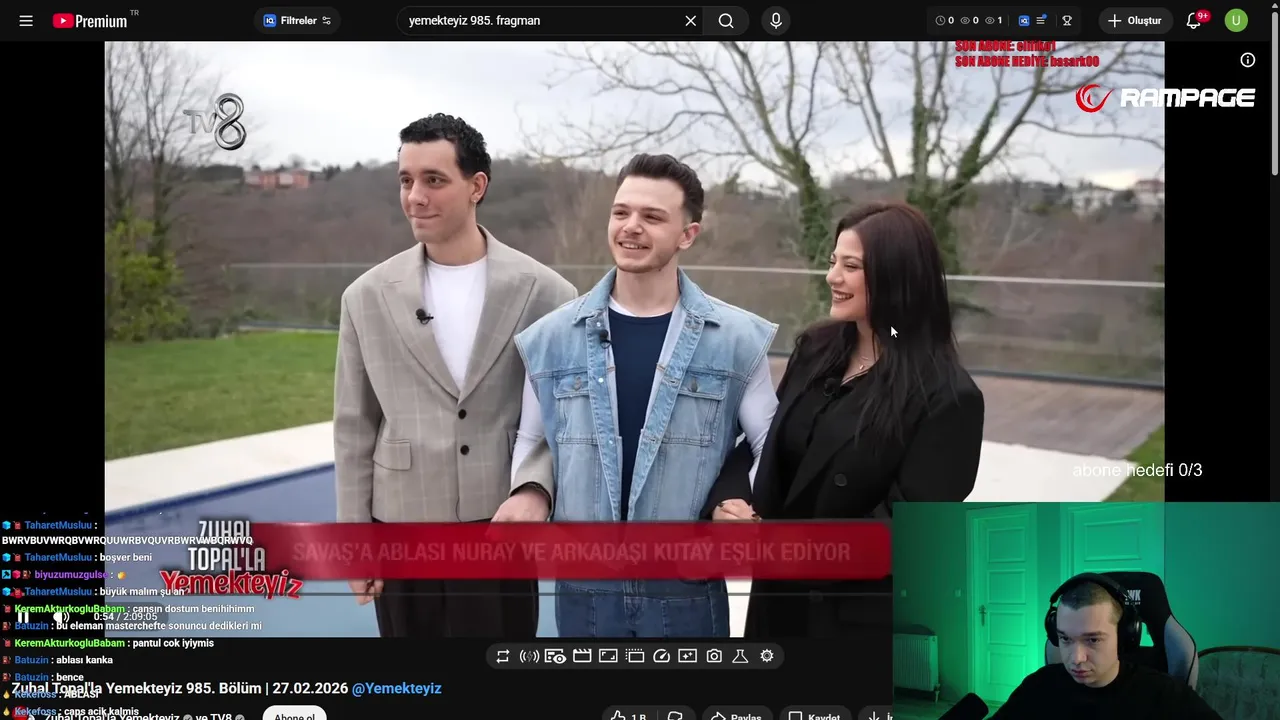Image resolution: width=1280 pixels, height=720 pixels.
Task: Click the chat username biyuzumuzgulse
Action: (x=71, y=575)
